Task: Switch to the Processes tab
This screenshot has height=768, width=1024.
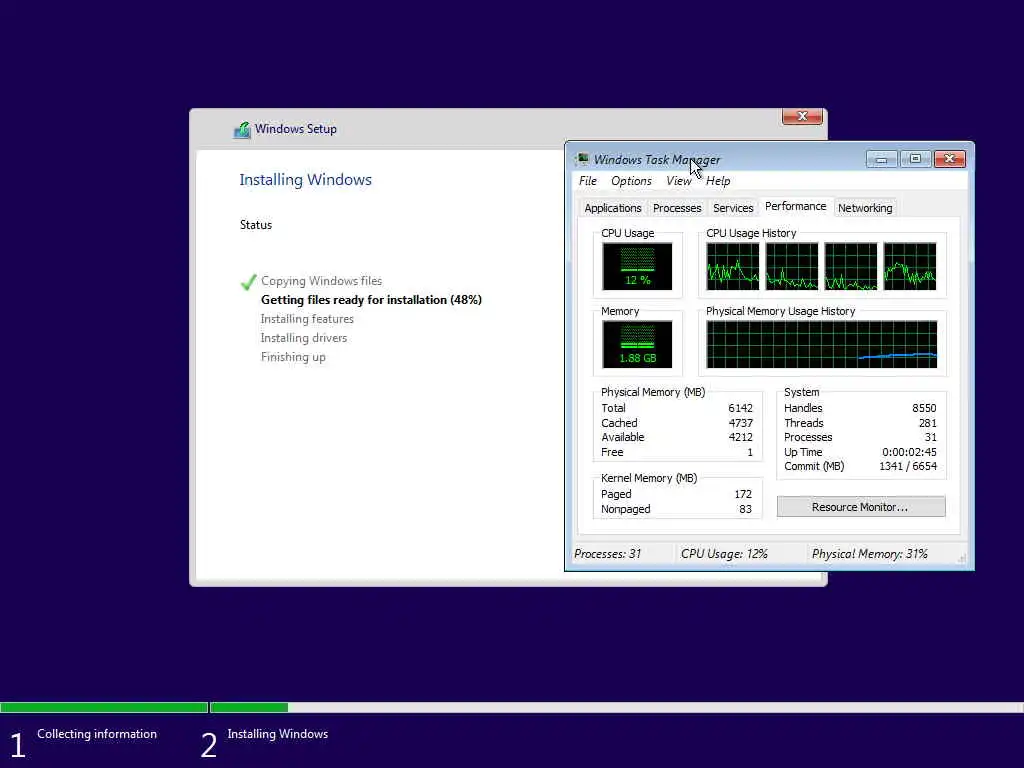Action: 677,208
